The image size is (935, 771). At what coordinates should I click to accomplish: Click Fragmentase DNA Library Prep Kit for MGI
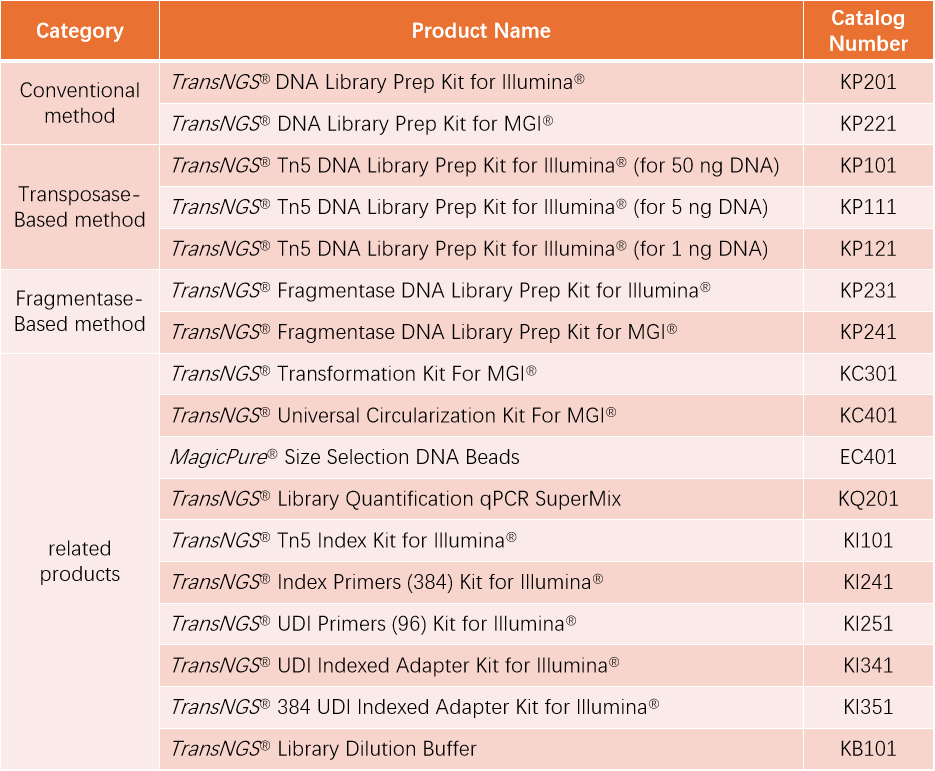(x=424, y=332)
